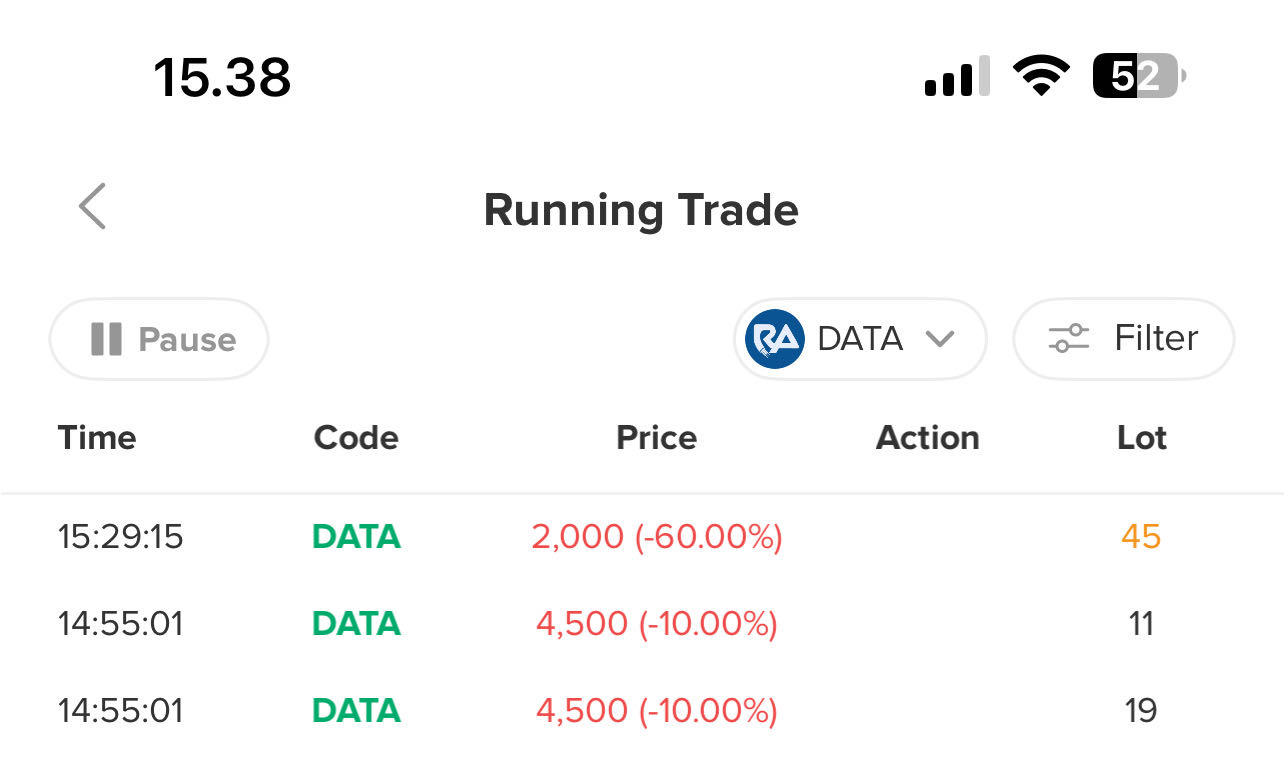
Task: Tap the filter sliders icon
Action: (1069, 339)
